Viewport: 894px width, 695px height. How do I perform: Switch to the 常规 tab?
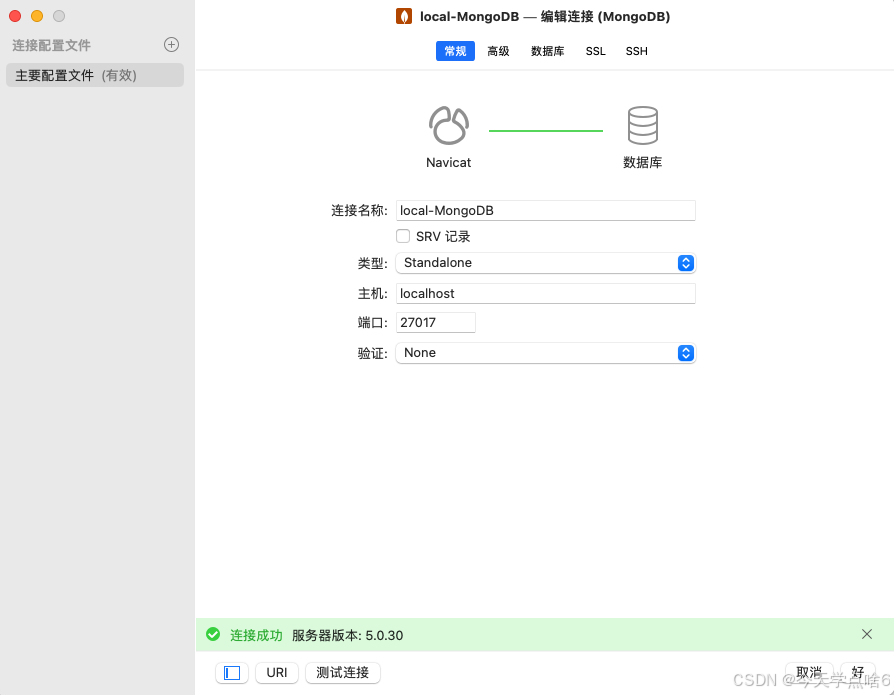(x=455, y=51)
